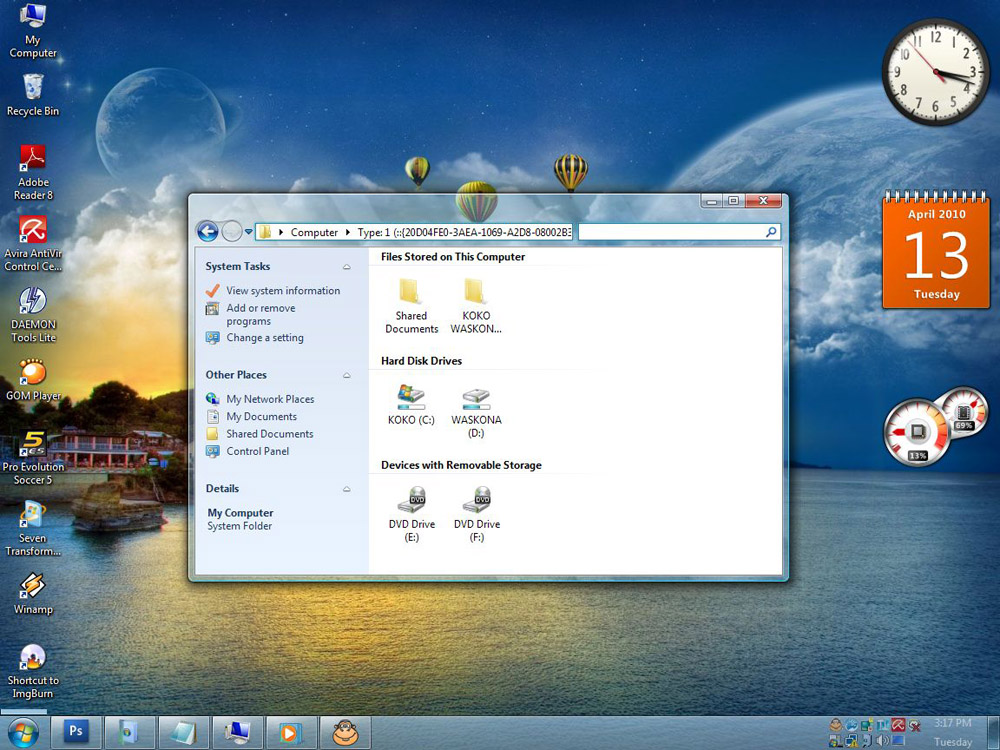Expand the arrow after Computer in address bar

(x=348, y=232)
